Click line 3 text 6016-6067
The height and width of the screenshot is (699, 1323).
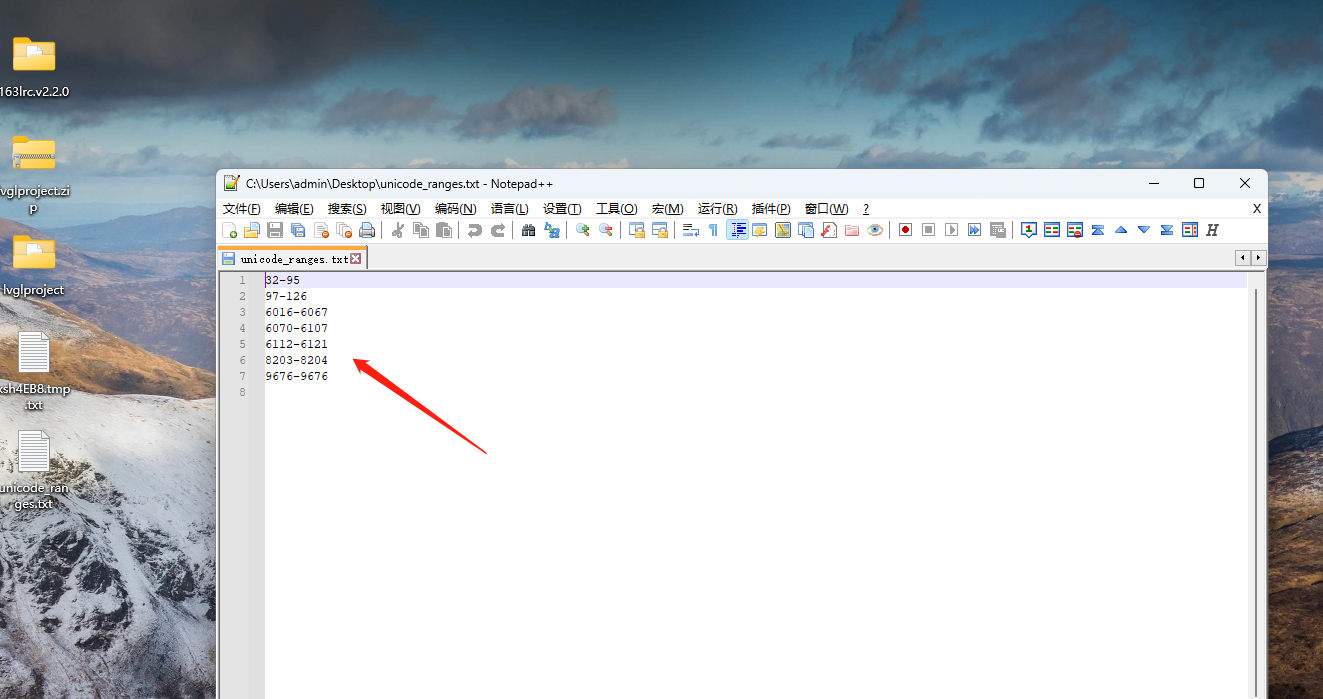click(x=297, y=312)
